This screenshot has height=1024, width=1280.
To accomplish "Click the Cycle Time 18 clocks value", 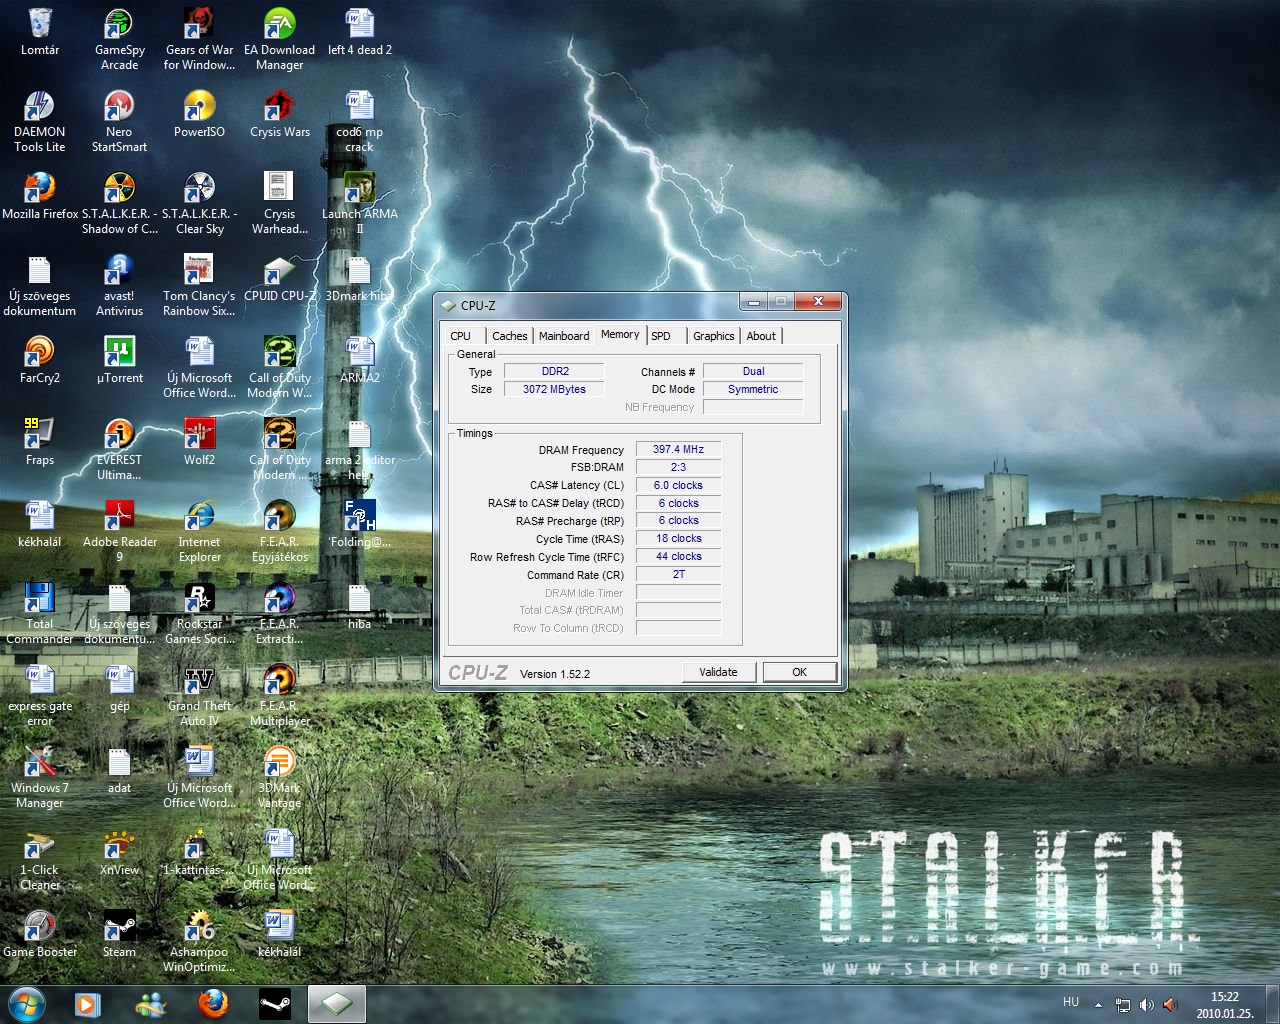I will [678, 538].
